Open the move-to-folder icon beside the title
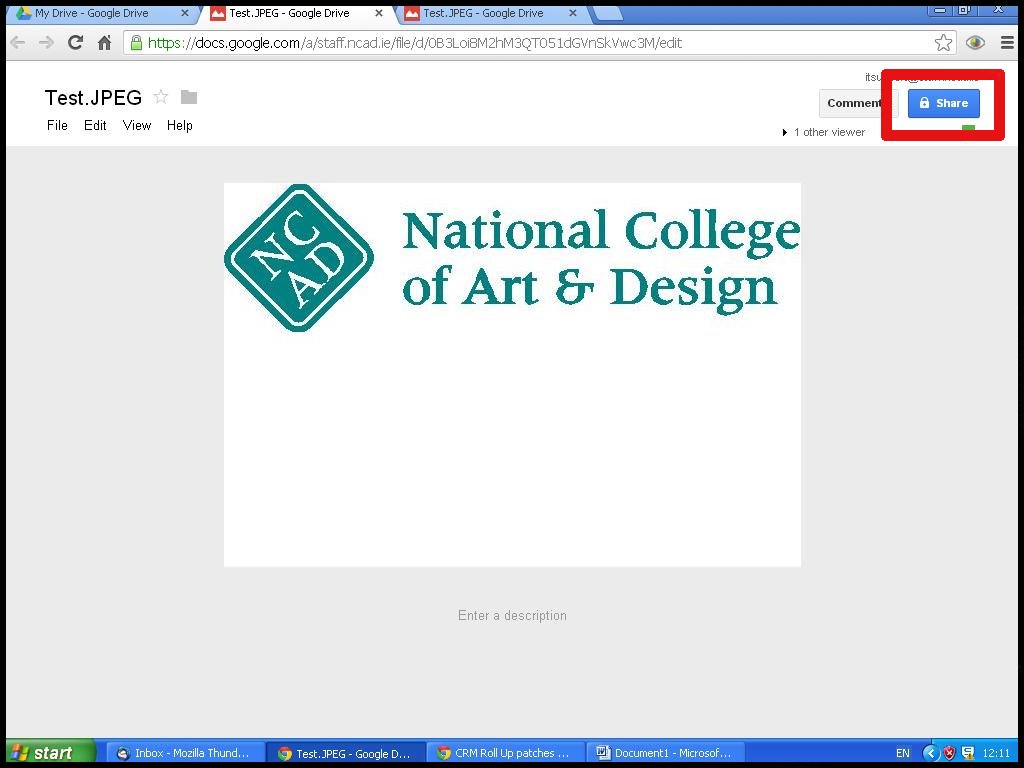1024x768 pixels. (189, 97)
